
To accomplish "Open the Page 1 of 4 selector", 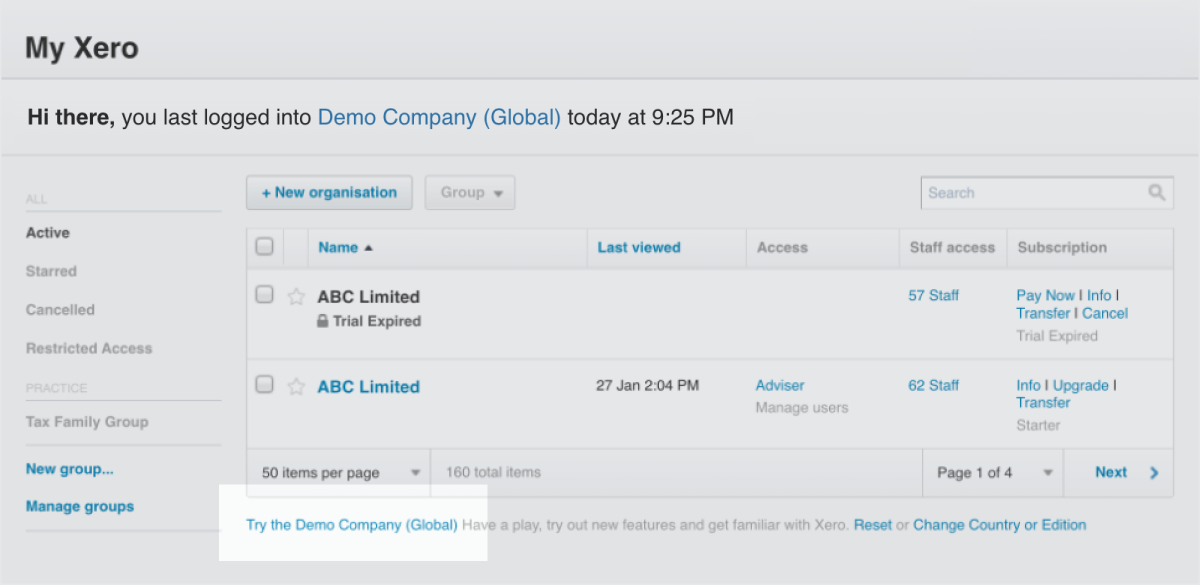I will click(993, 473).
